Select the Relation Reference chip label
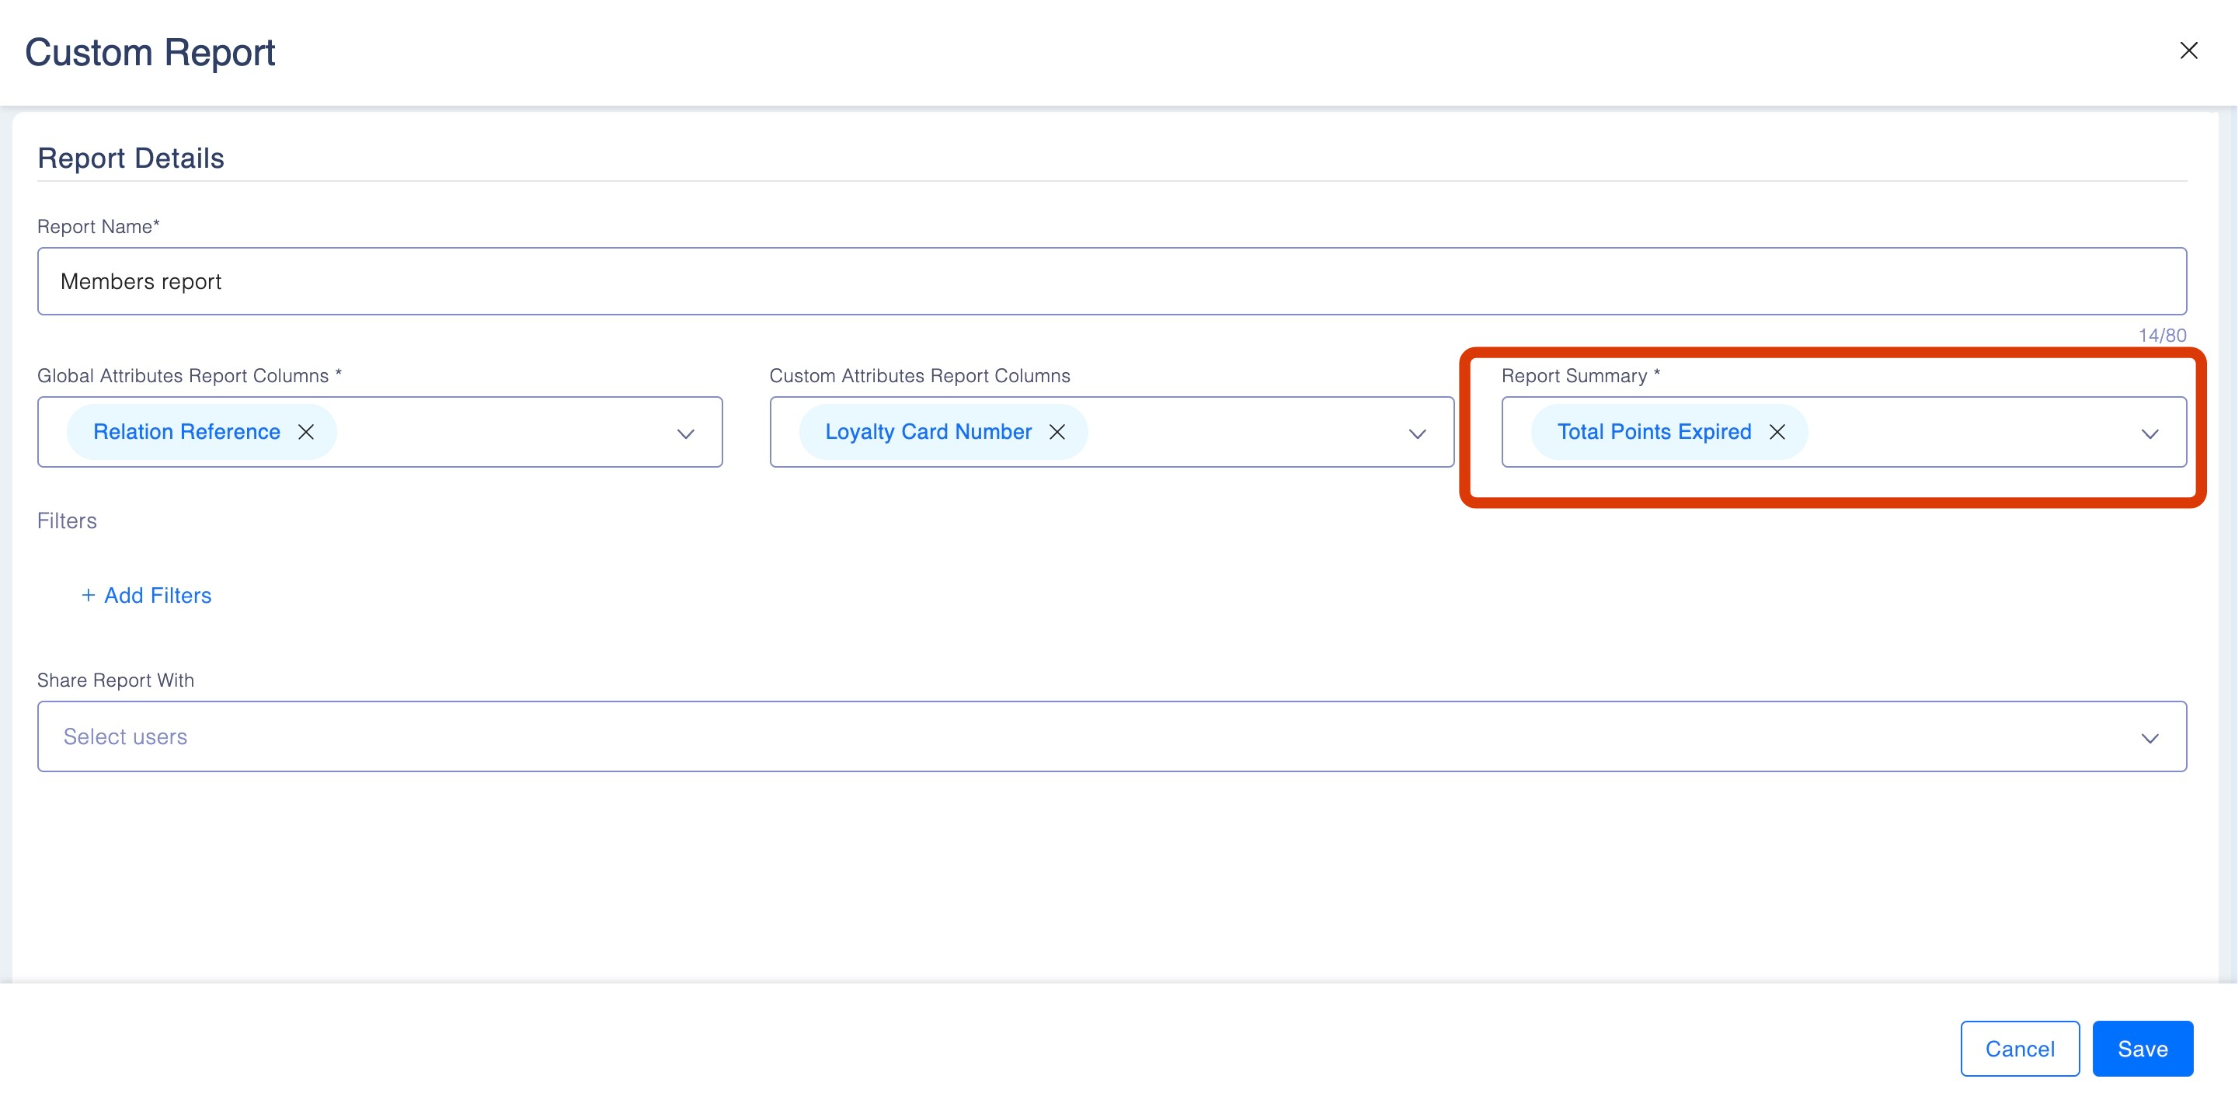This screenshot has width=2238, height=1114. pos(187,432)
